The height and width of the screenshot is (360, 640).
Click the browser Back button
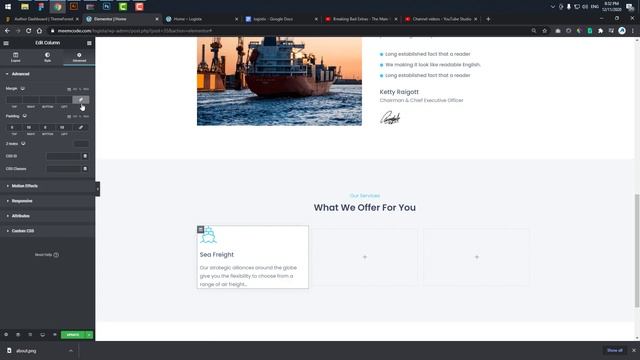point(7,31)
